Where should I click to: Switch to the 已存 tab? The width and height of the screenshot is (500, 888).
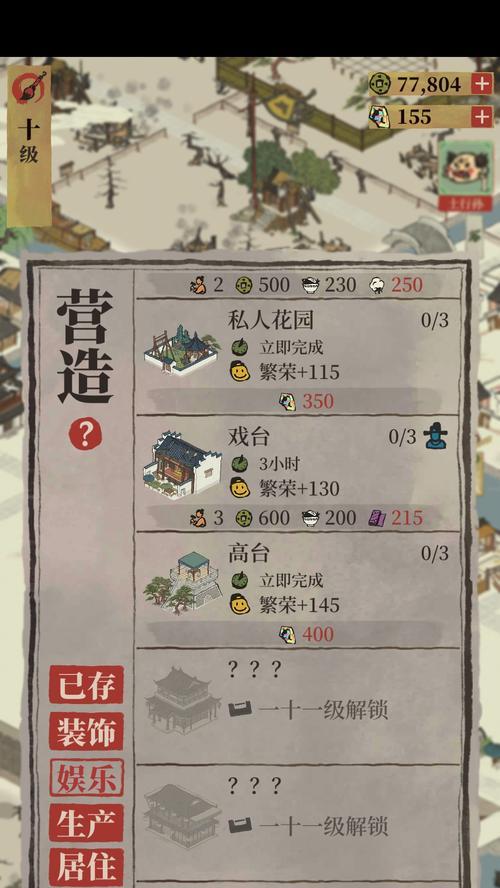pos(86,685)
